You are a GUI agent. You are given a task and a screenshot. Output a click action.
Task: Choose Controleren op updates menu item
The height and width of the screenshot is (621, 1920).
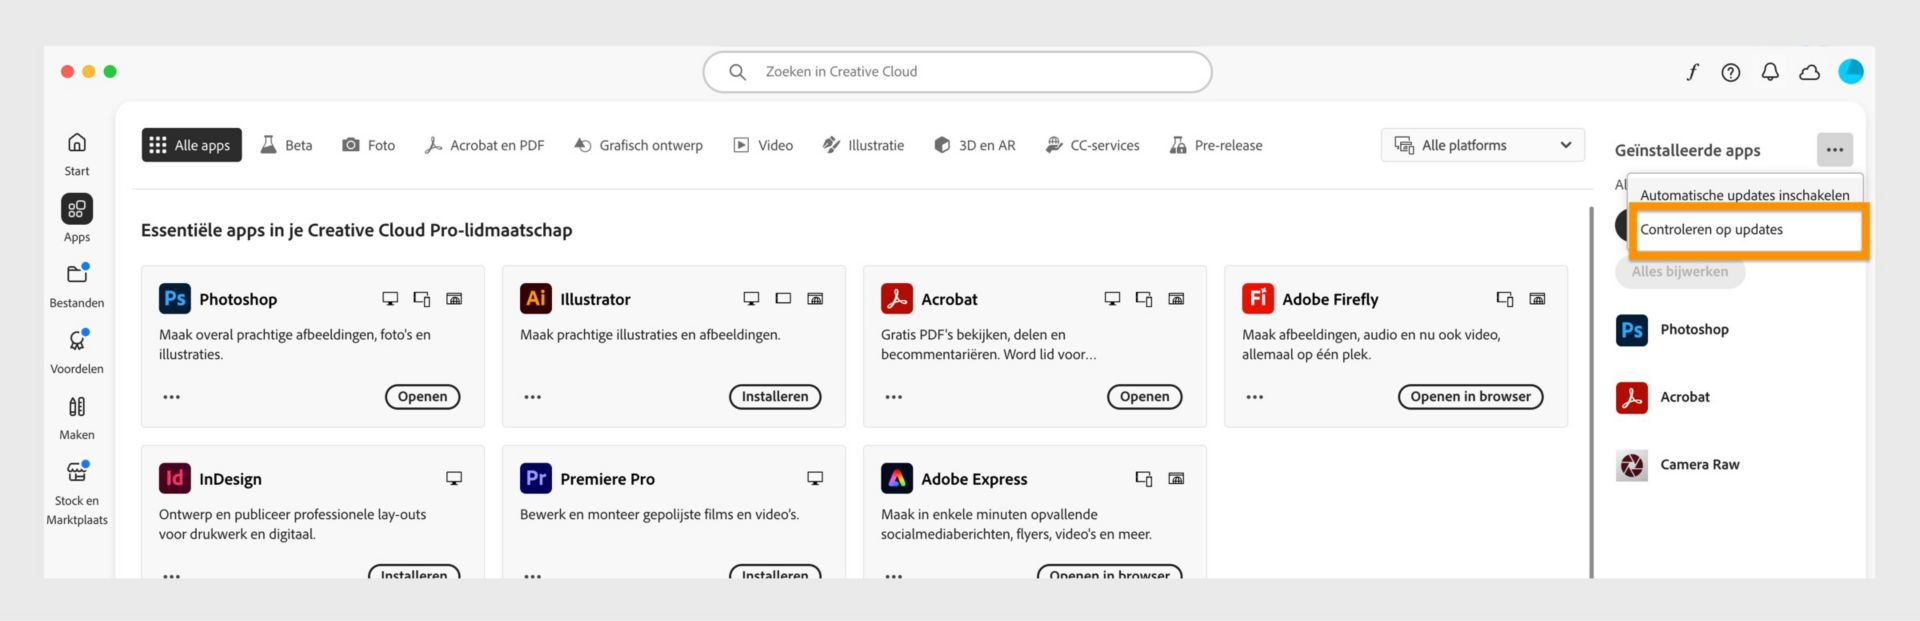tap(1746, 230)
